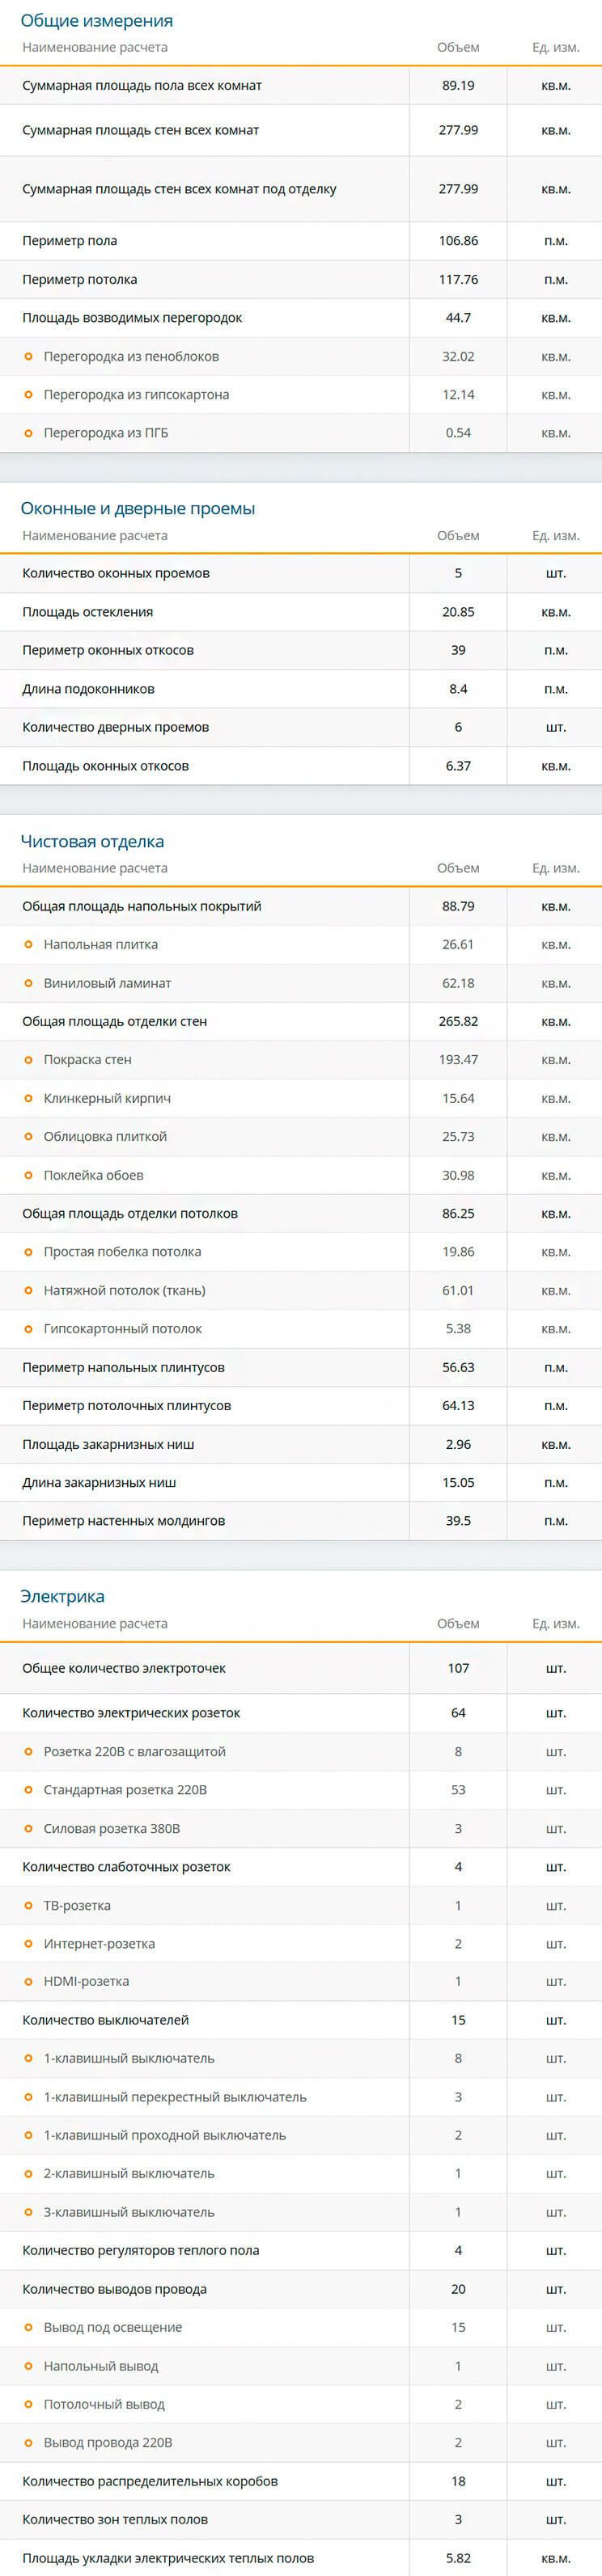This screenshot has width=602, height=2576.
Task: Expand the Площадь возводимых перегородок row
Action: 132,318
